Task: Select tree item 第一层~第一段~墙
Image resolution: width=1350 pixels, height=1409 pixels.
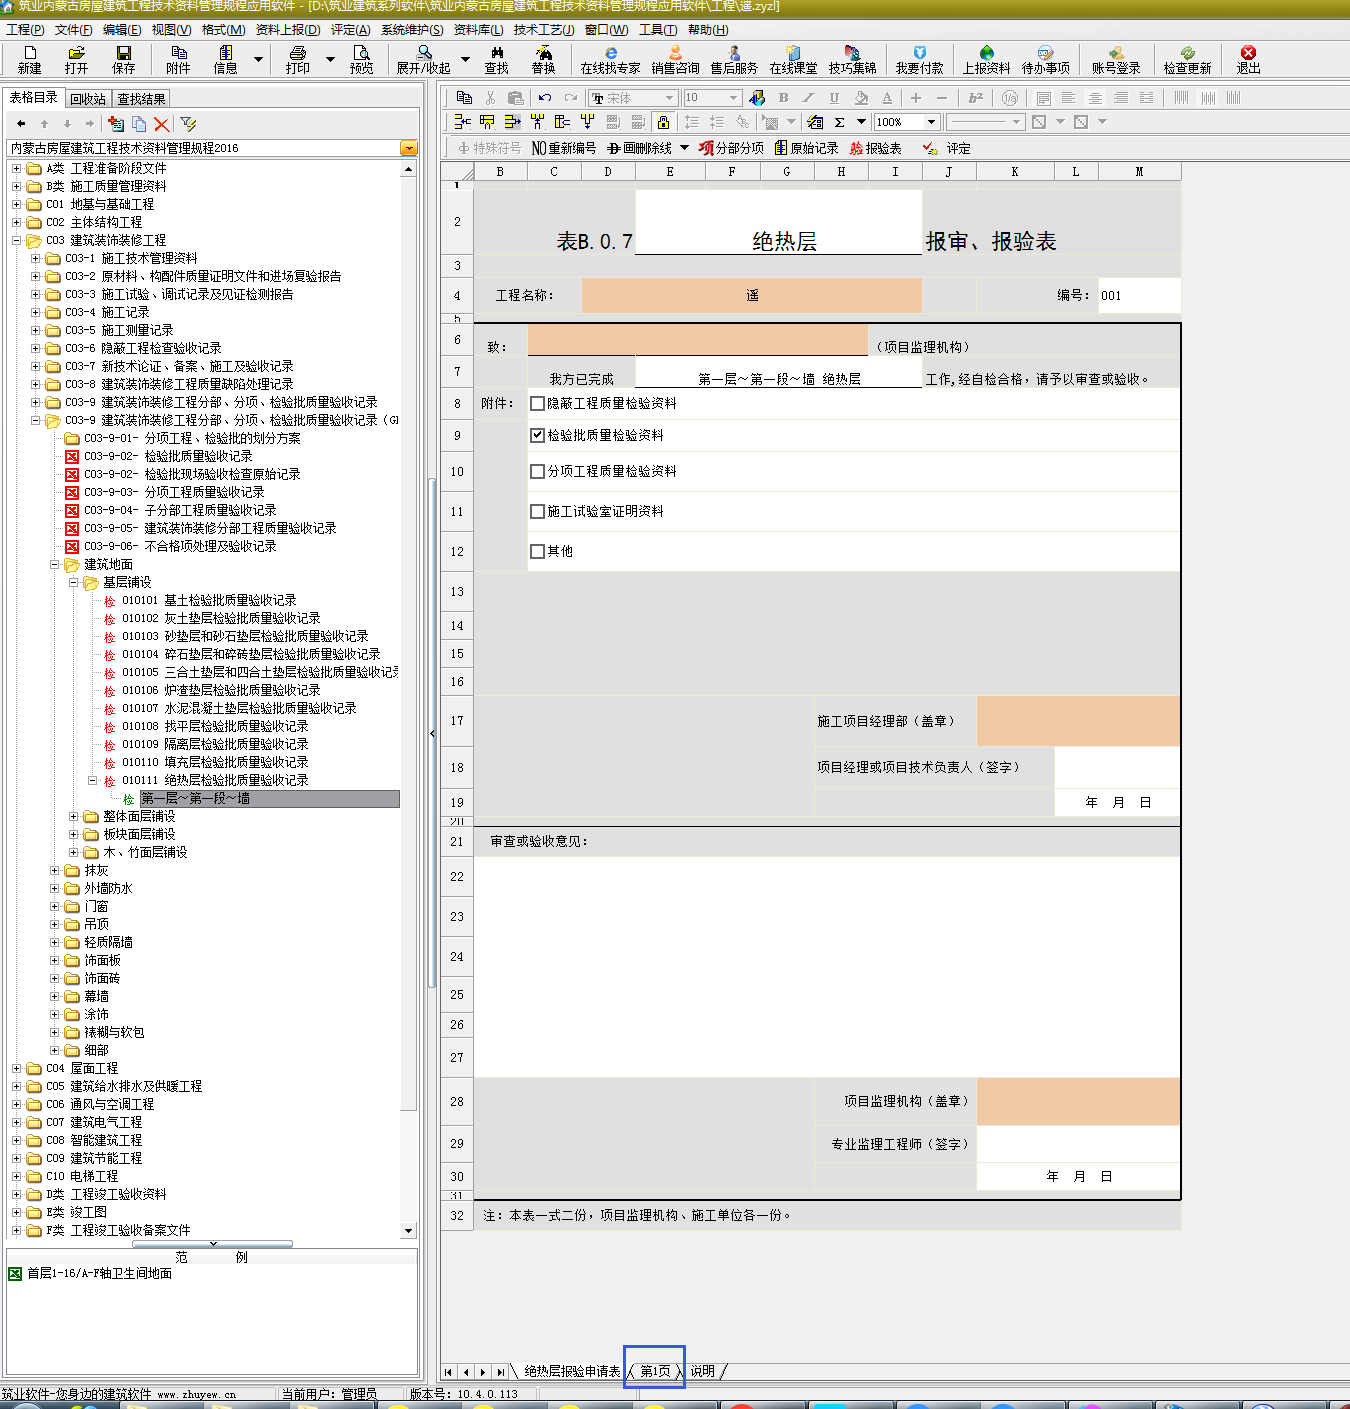Action: [270, 799]
